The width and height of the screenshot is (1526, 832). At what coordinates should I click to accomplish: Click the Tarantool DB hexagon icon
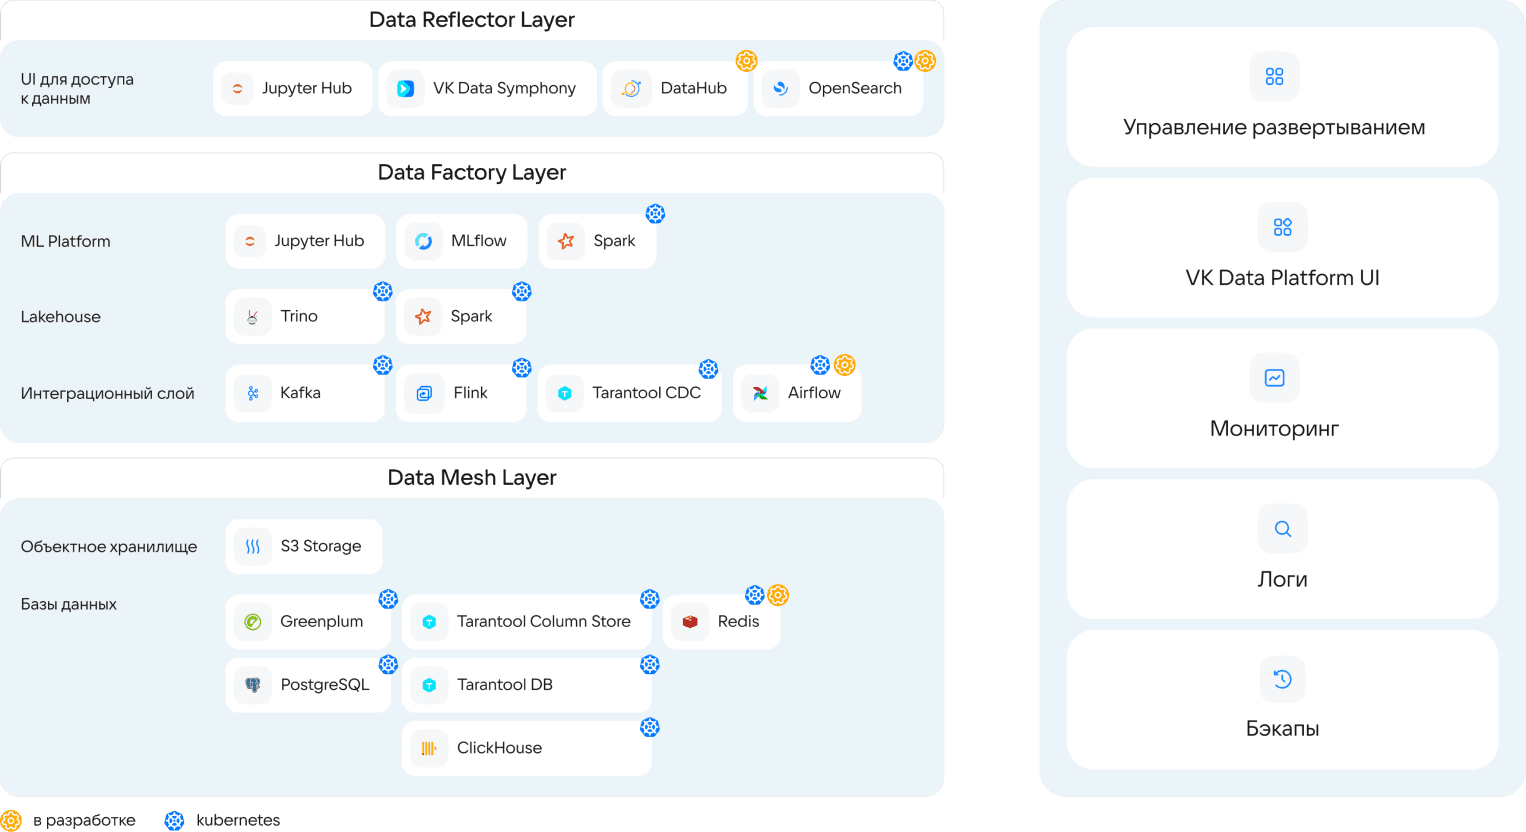pyautogui.click(x=429, y=685)
